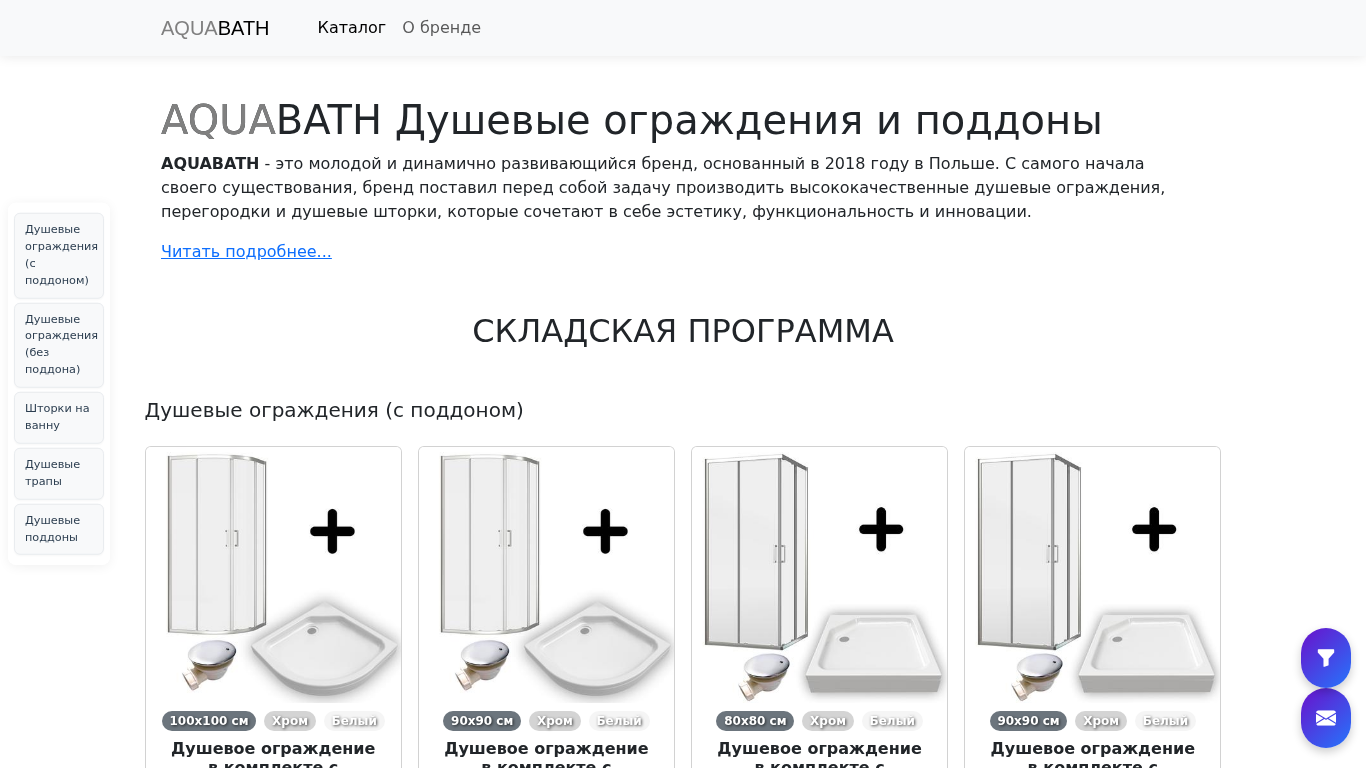Viewport: 1366px width, 768px height.
Task: Click the Душевые ограждения (с поддоном) section heading
Action: coord(334,410)
